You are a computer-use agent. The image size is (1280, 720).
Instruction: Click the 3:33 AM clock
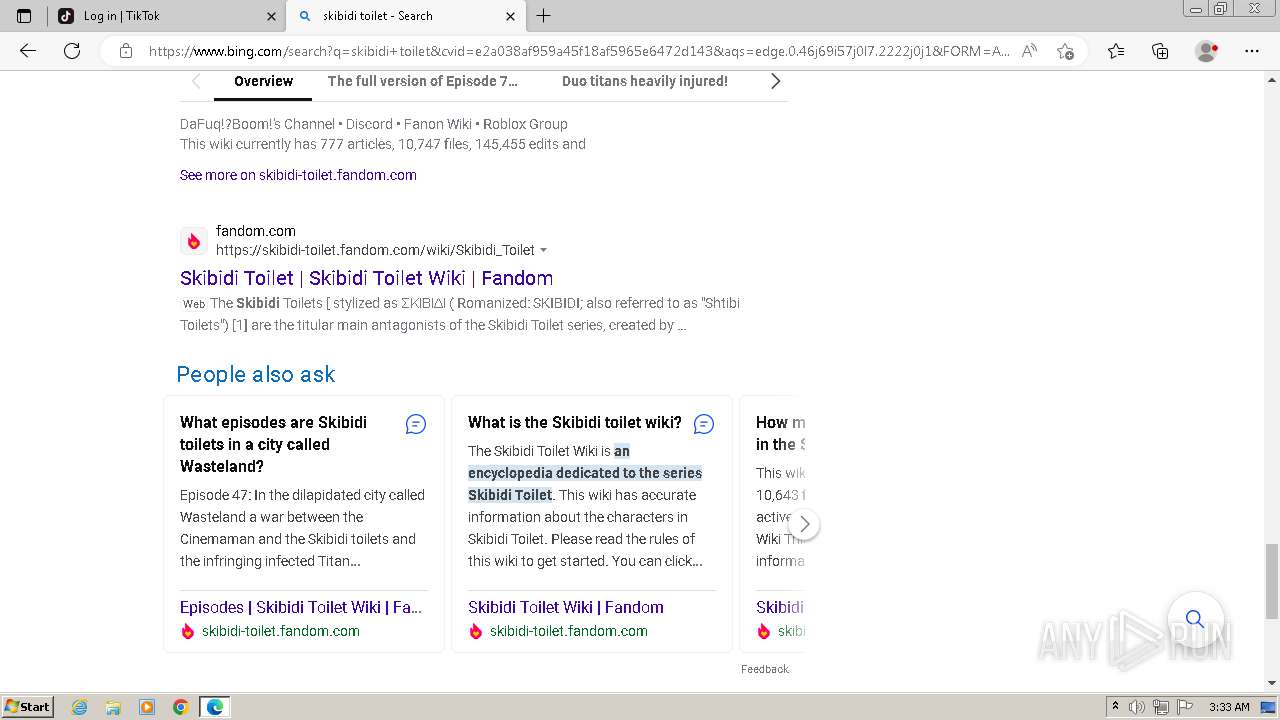pos(1229,707)
